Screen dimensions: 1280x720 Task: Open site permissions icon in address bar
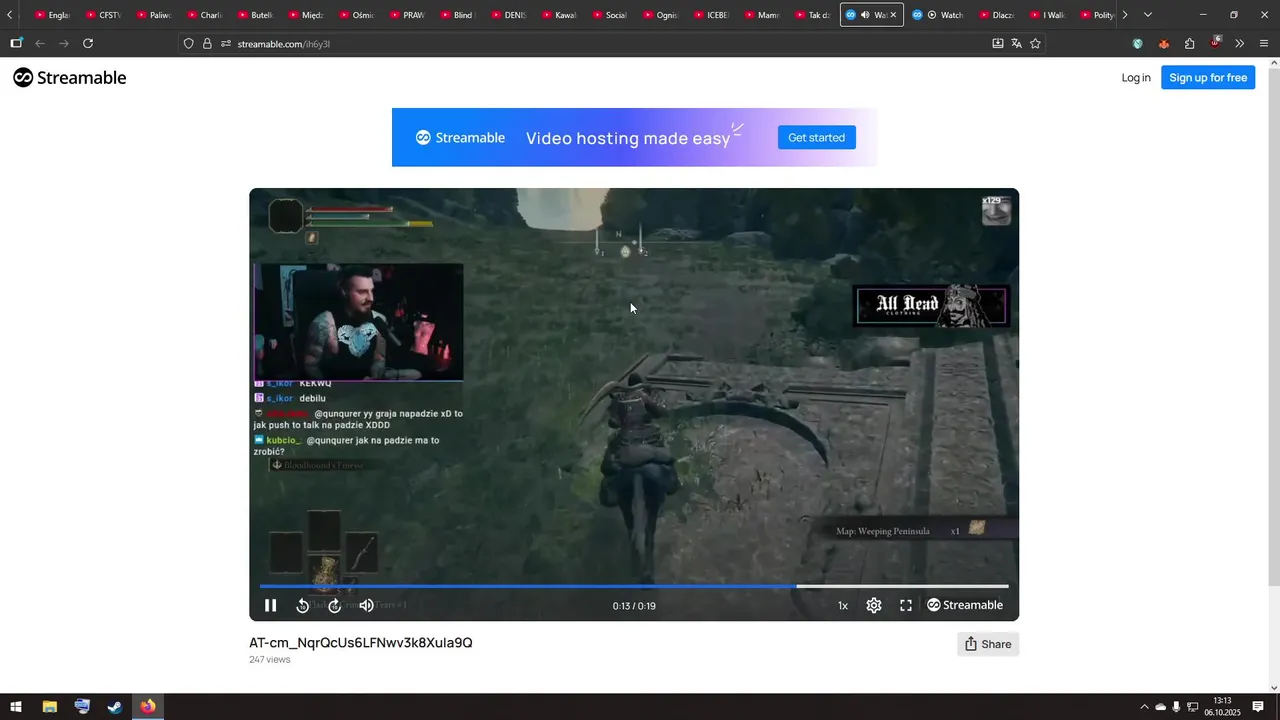point(226,44)
